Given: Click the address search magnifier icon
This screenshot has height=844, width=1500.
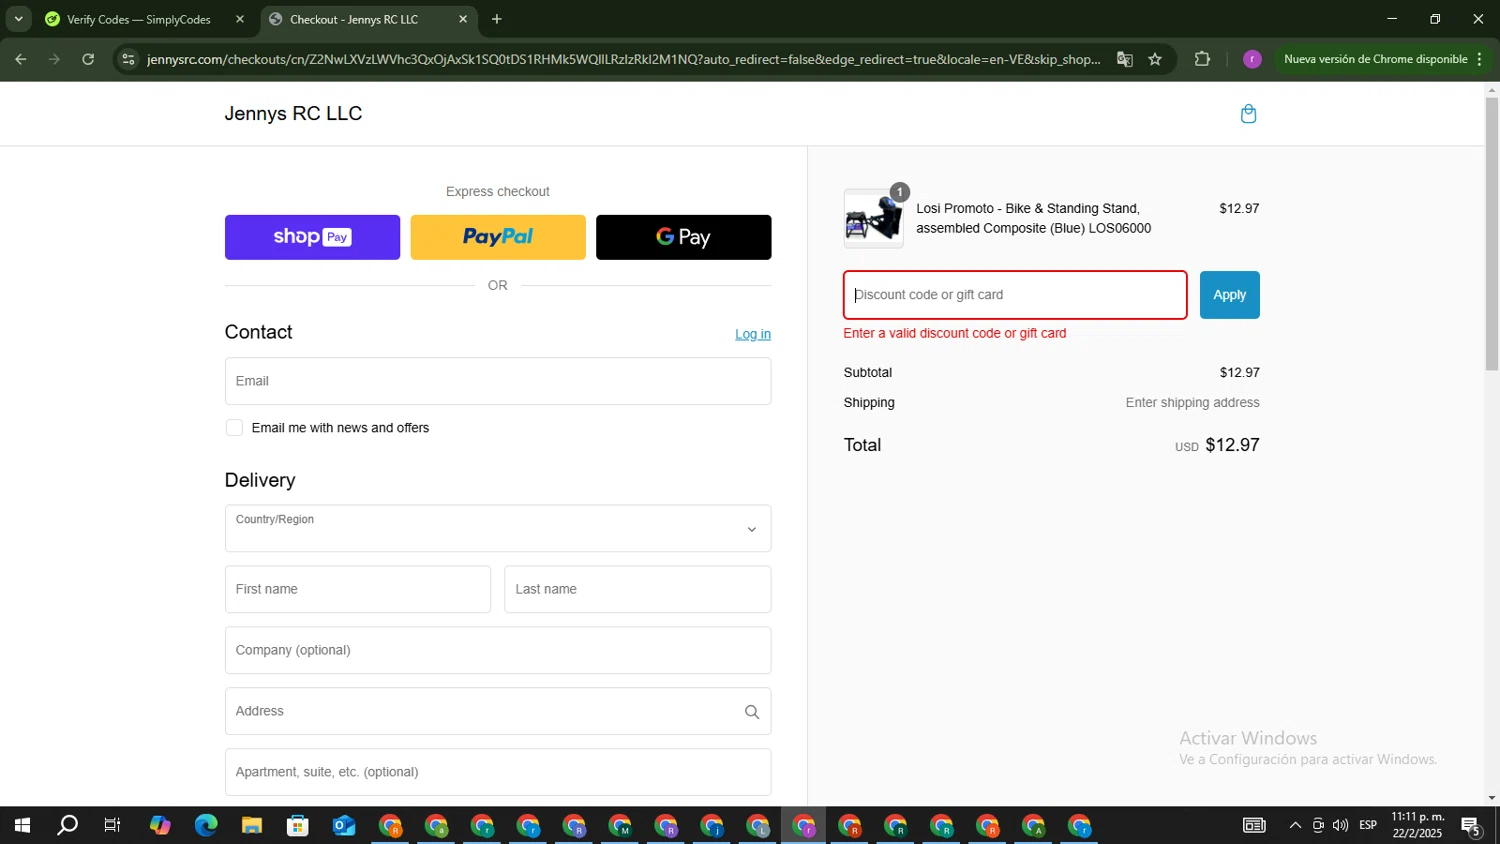Looking at the screenshot, I should pos(752,712).
